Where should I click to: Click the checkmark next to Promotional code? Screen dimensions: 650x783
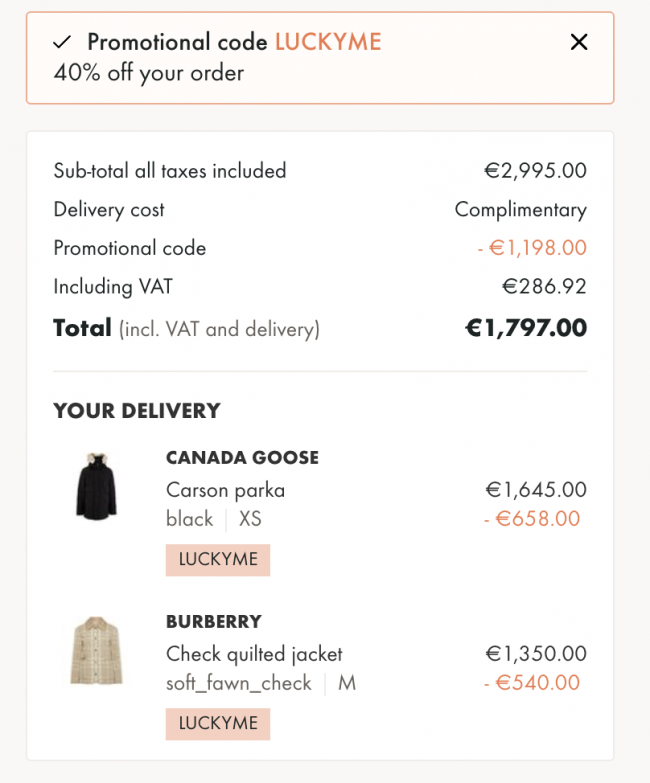coord(62,42)
